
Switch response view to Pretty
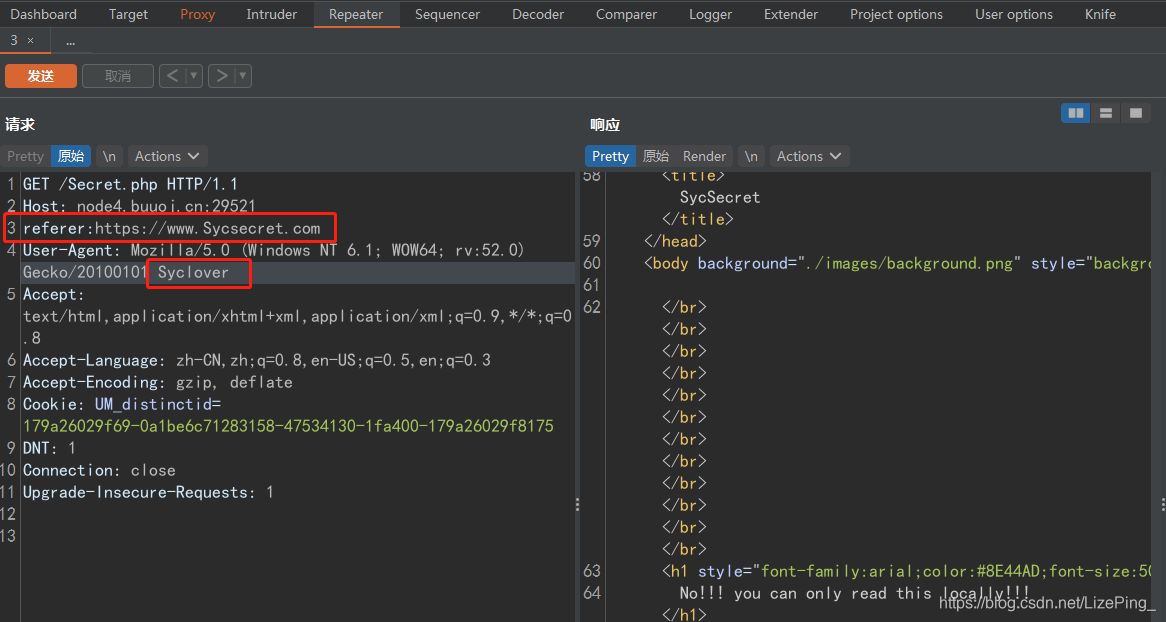coord(611,156)
